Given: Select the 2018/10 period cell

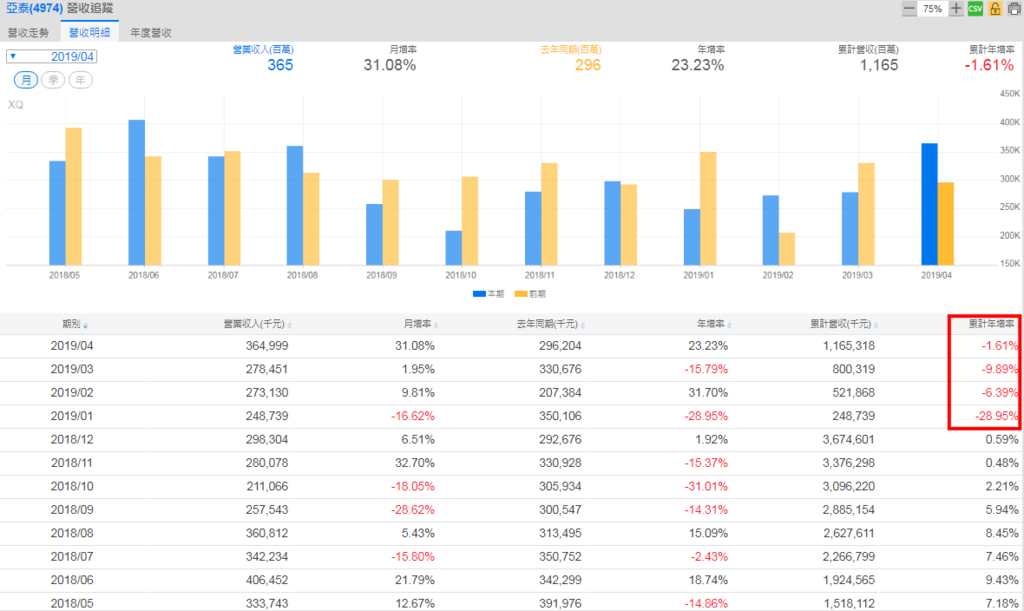Looking at the screenshot, I should (72, 487).
